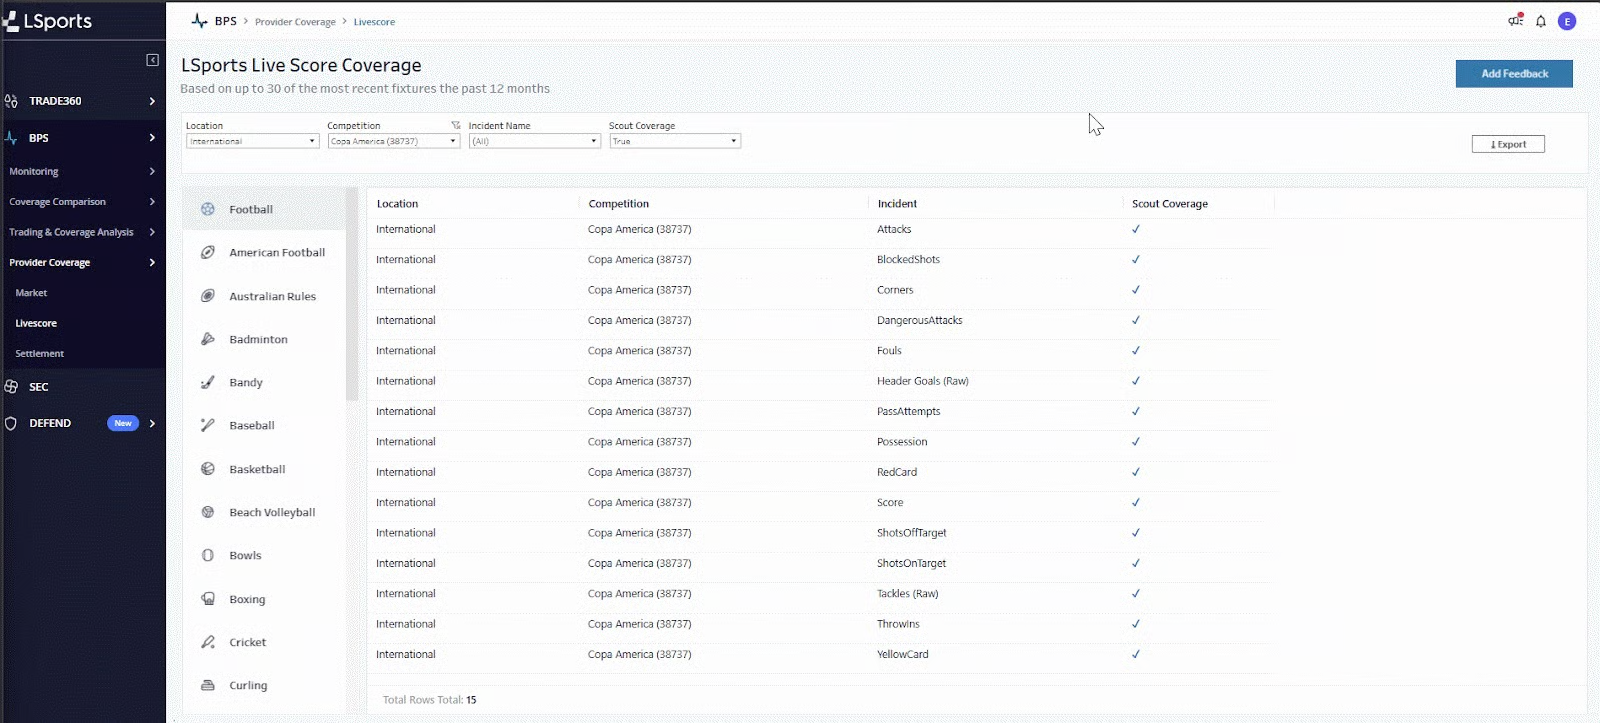Select the Basketball sport icon
Screen dimensions: 1600x723
click(x=208, y=469)
